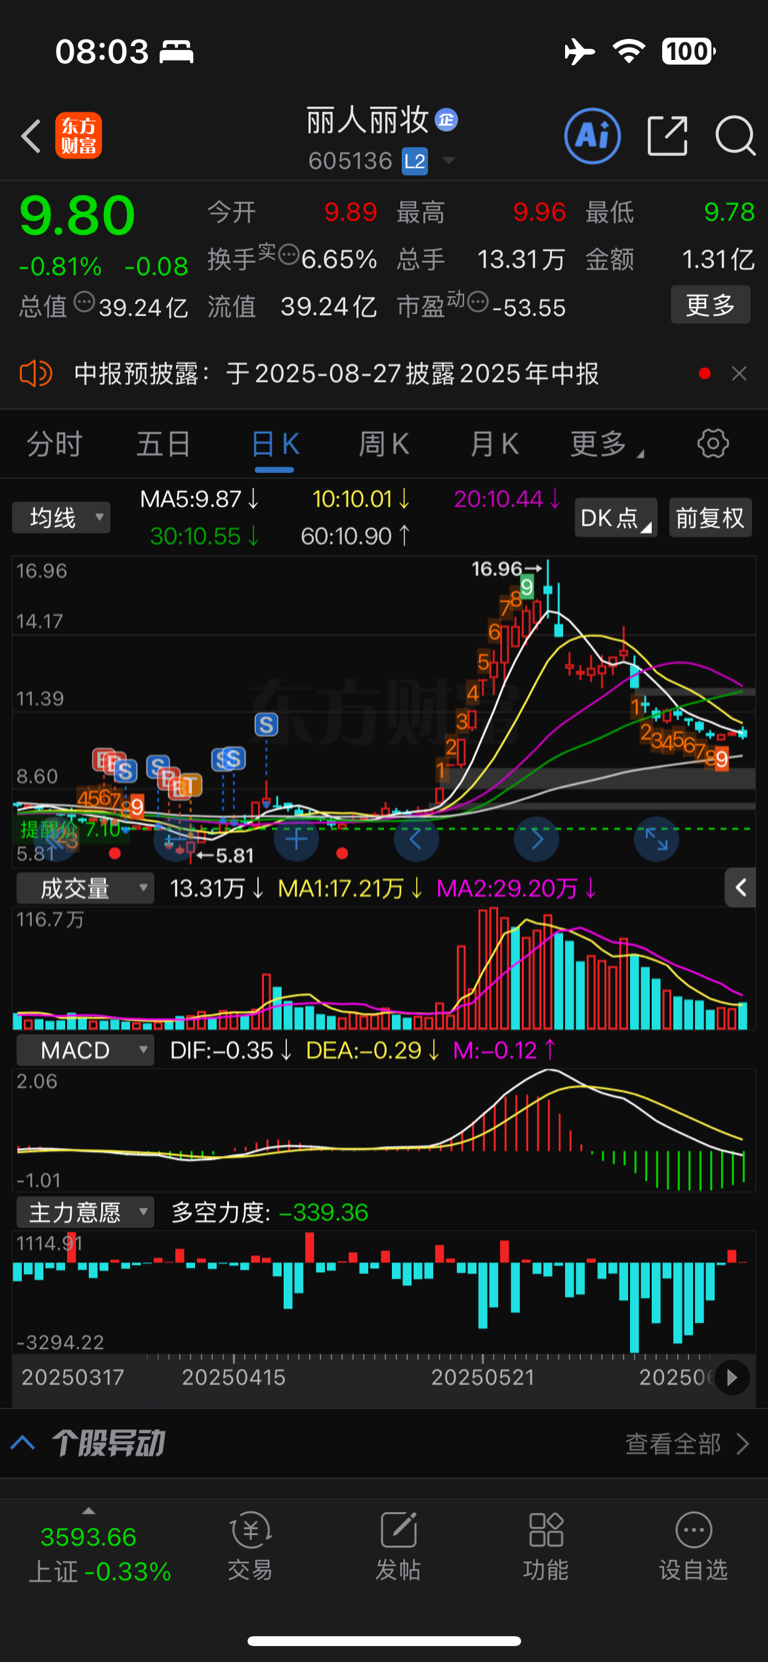Tap the MA5:9.87 moving average value

pyautogui.click(x=200, y=499)
